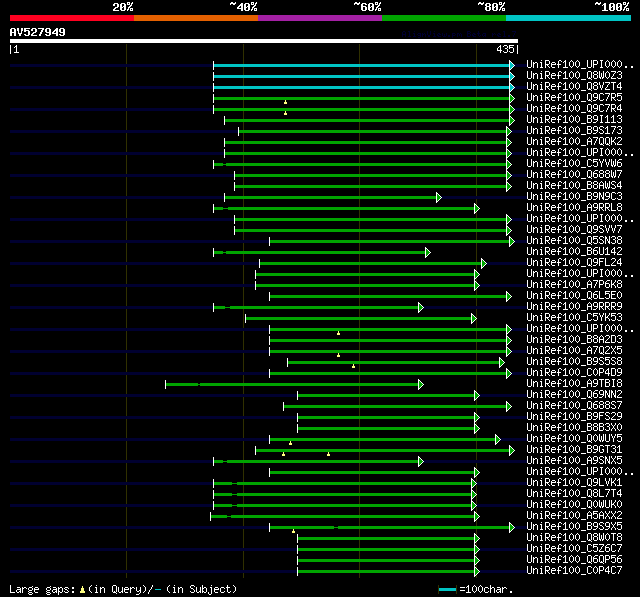Screen dimensions: 640x597
Task: Click the arrowhead ending the UniRef100_Q9FL24 alignment
Action: [484, 264]
